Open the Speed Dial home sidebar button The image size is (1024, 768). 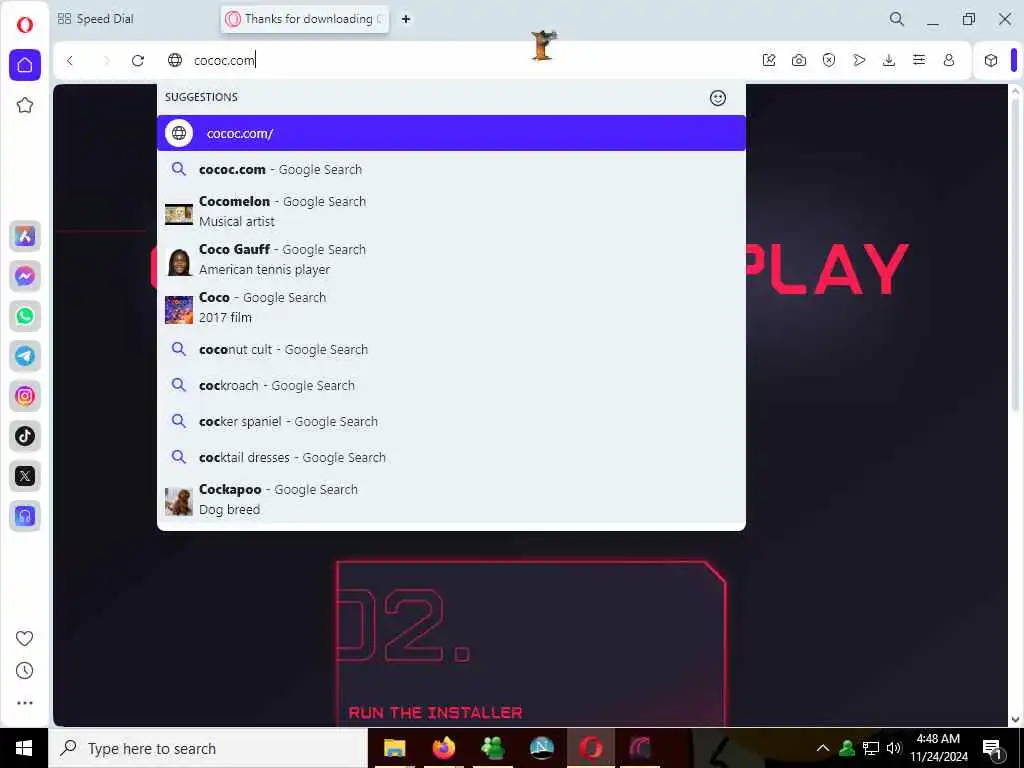tap(25, 65)
